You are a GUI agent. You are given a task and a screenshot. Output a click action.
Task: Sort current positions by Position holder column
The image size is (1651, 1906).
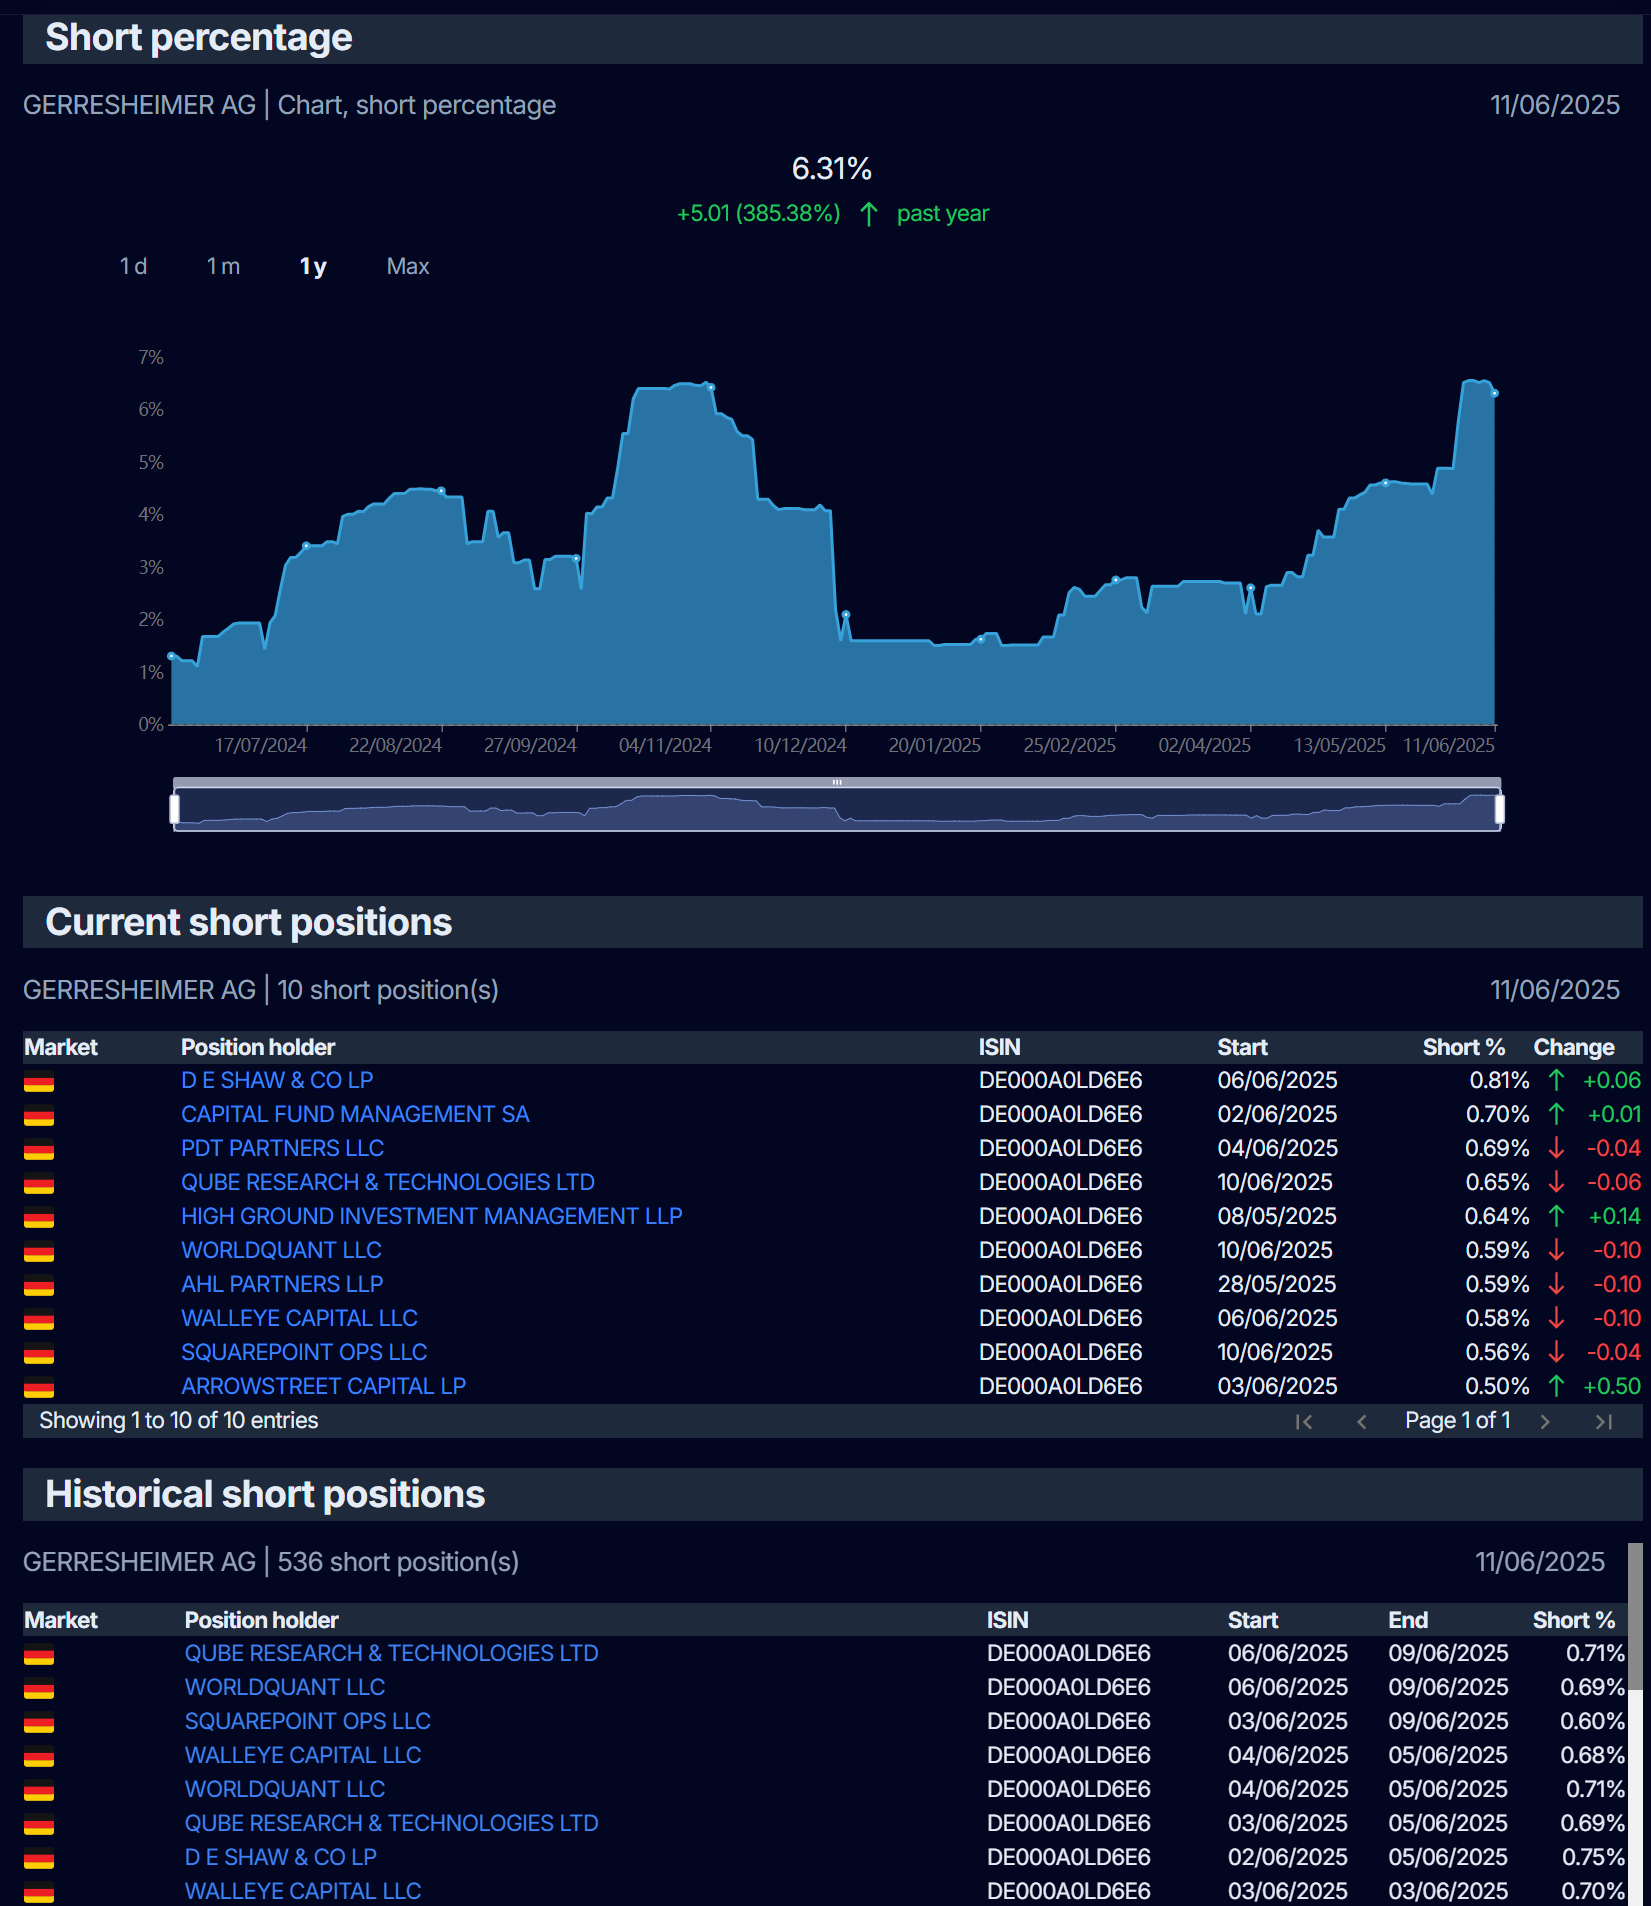[258, 1047]
